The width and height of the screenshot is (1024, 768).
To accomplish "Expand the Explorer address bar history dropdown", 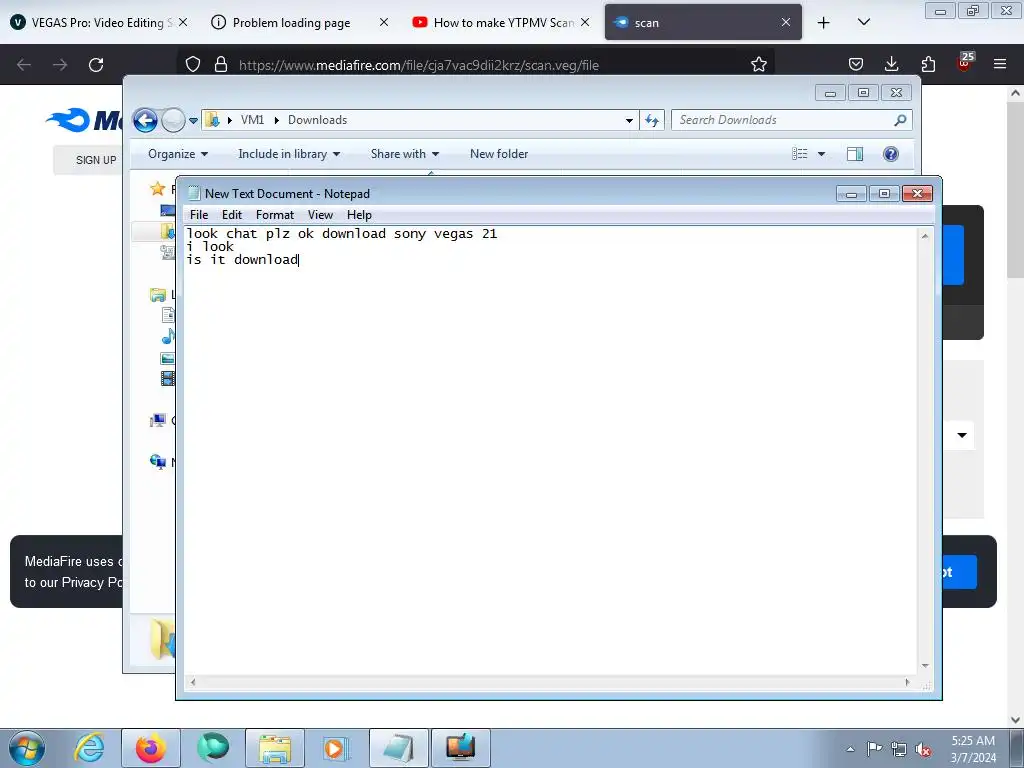I will click(630, 120).
